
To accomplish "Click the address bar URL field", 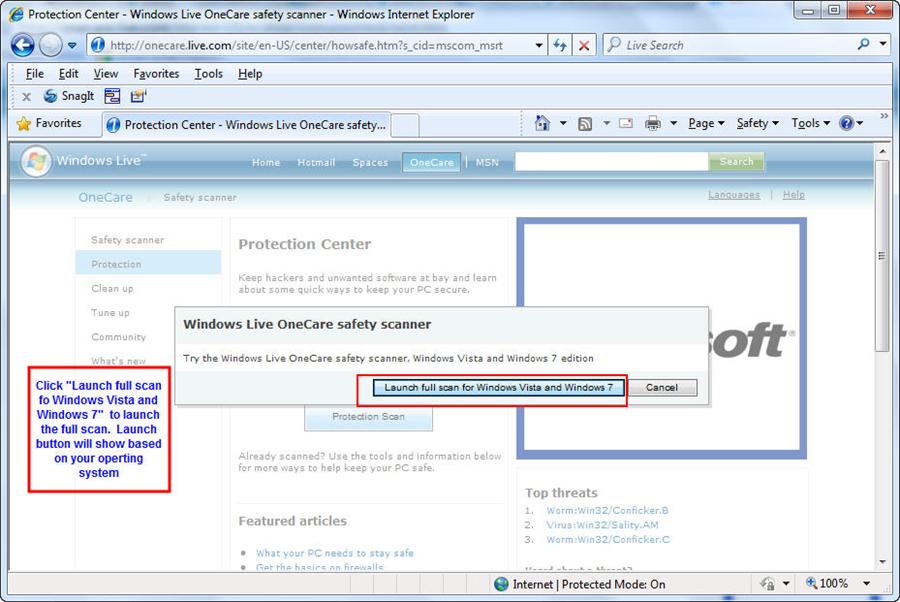I will (310, 45).
